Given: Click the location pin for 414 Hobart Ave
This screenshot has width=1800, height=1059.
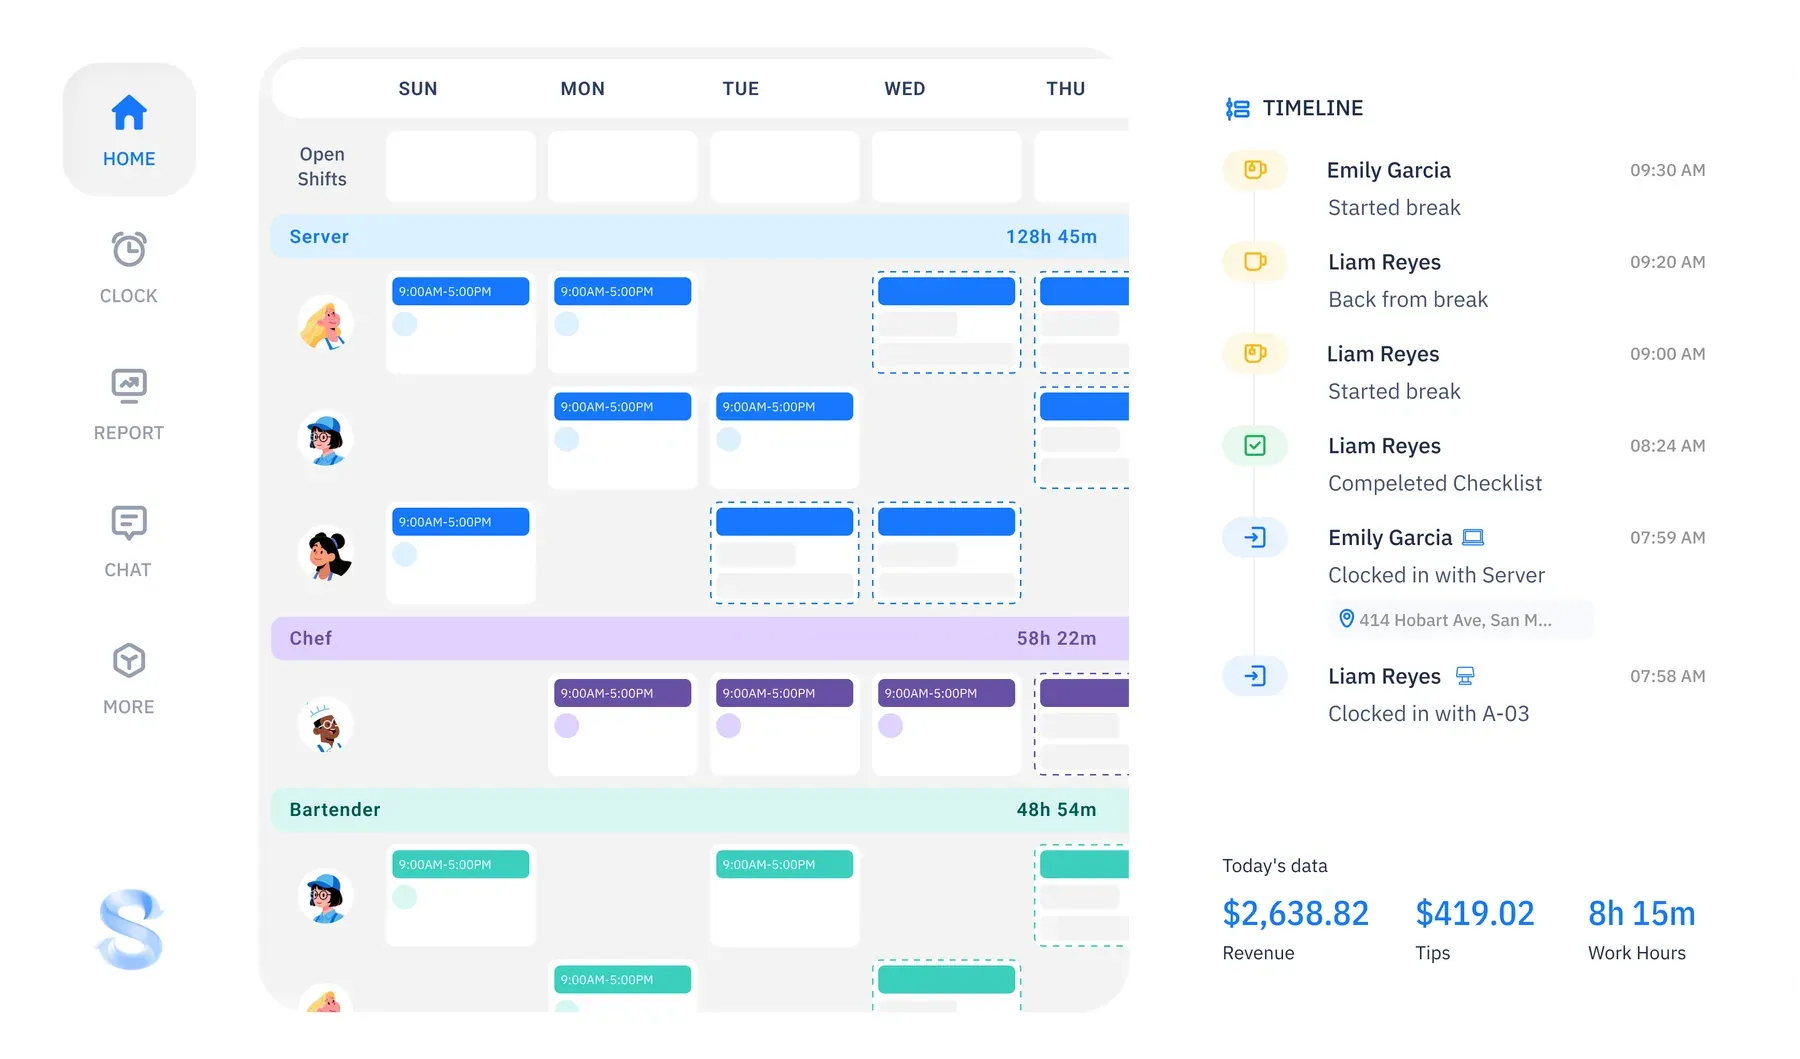Looking at the screenshot, I should pos(1347,618).
